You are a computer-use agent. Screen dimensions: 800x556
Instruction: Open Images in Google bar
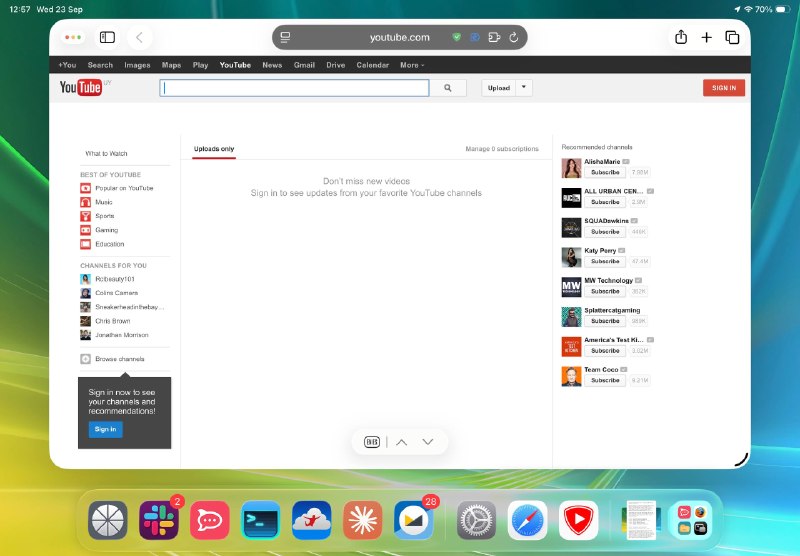click(137, 65)
